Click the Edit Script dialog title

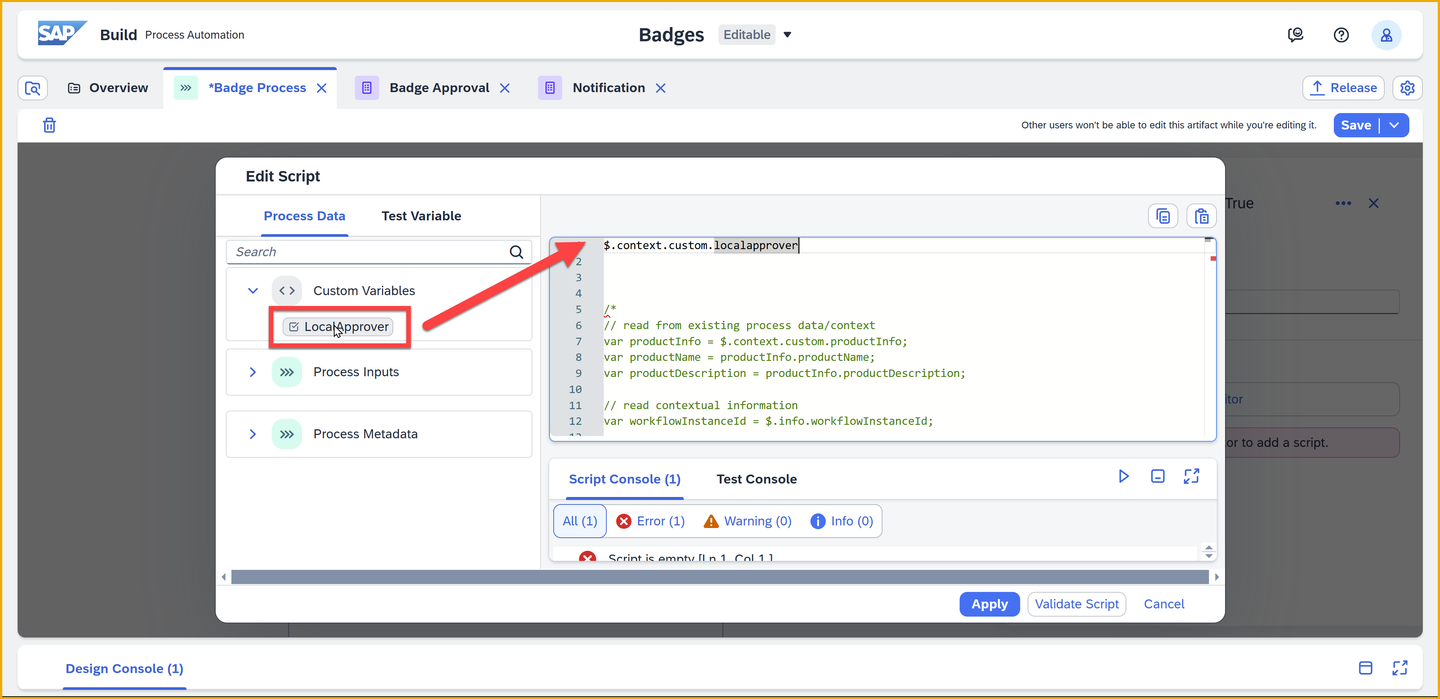(x=283, y=176)
